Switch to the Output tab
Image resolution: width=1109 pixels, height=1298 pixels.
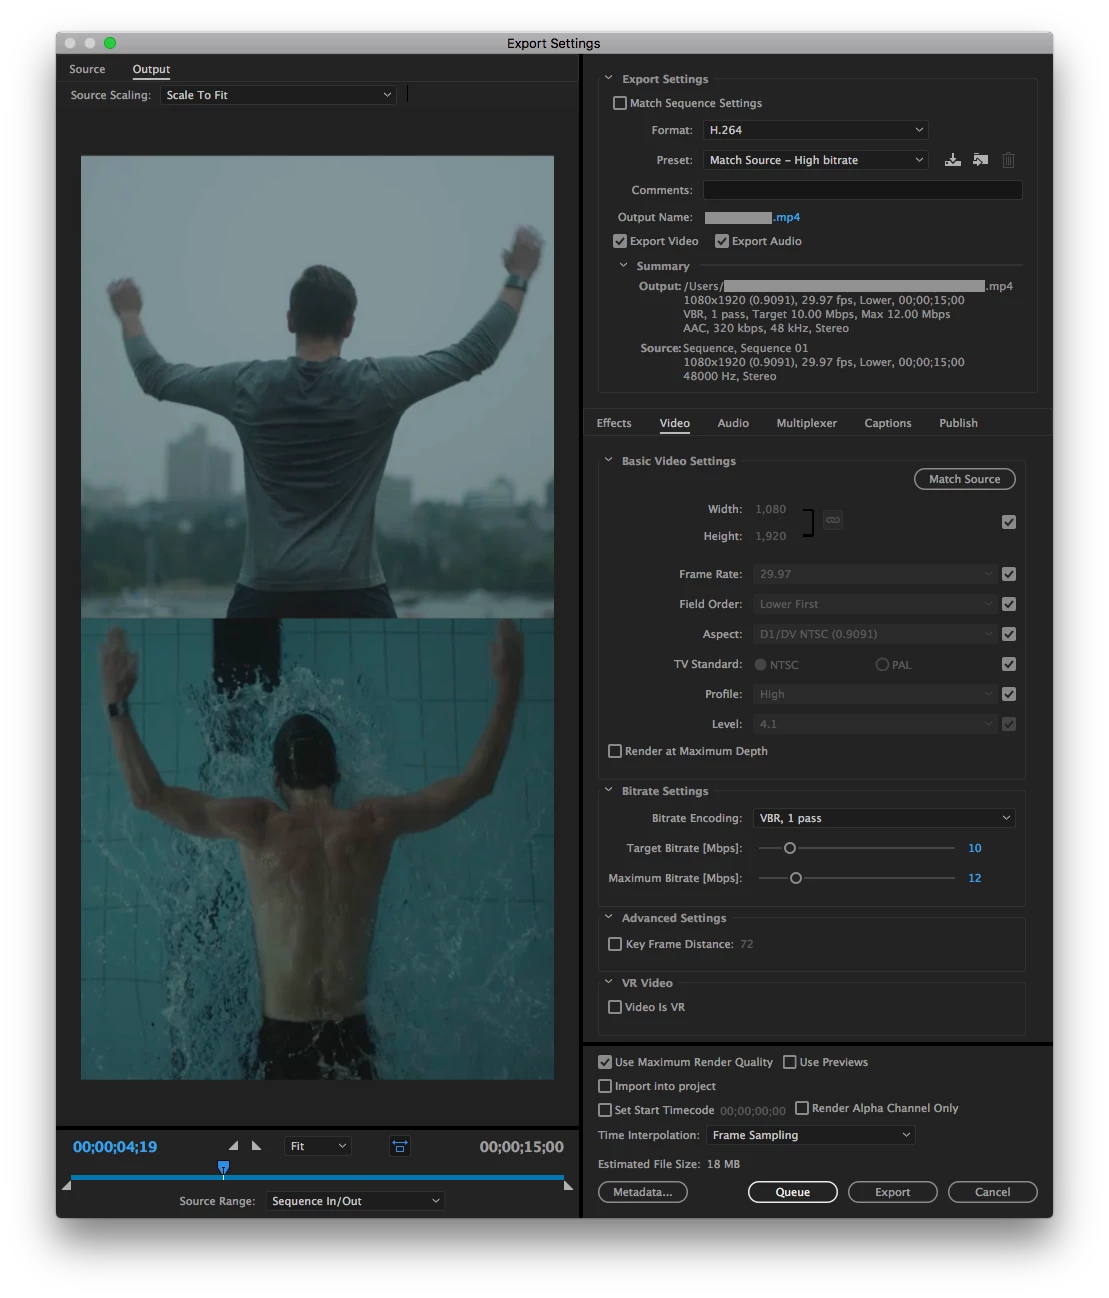(151, 69)
